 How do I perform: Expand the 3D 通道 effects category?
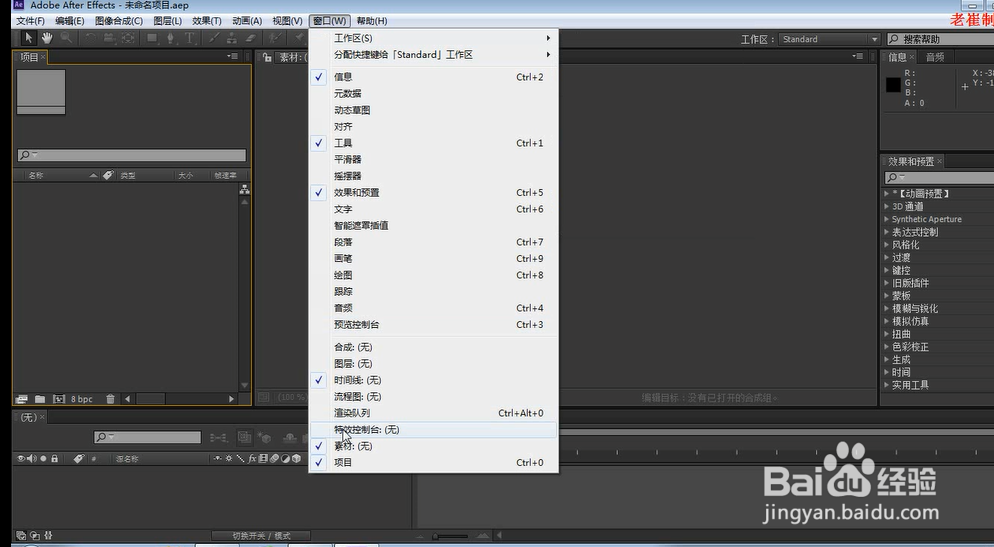[x=887, y=206]
